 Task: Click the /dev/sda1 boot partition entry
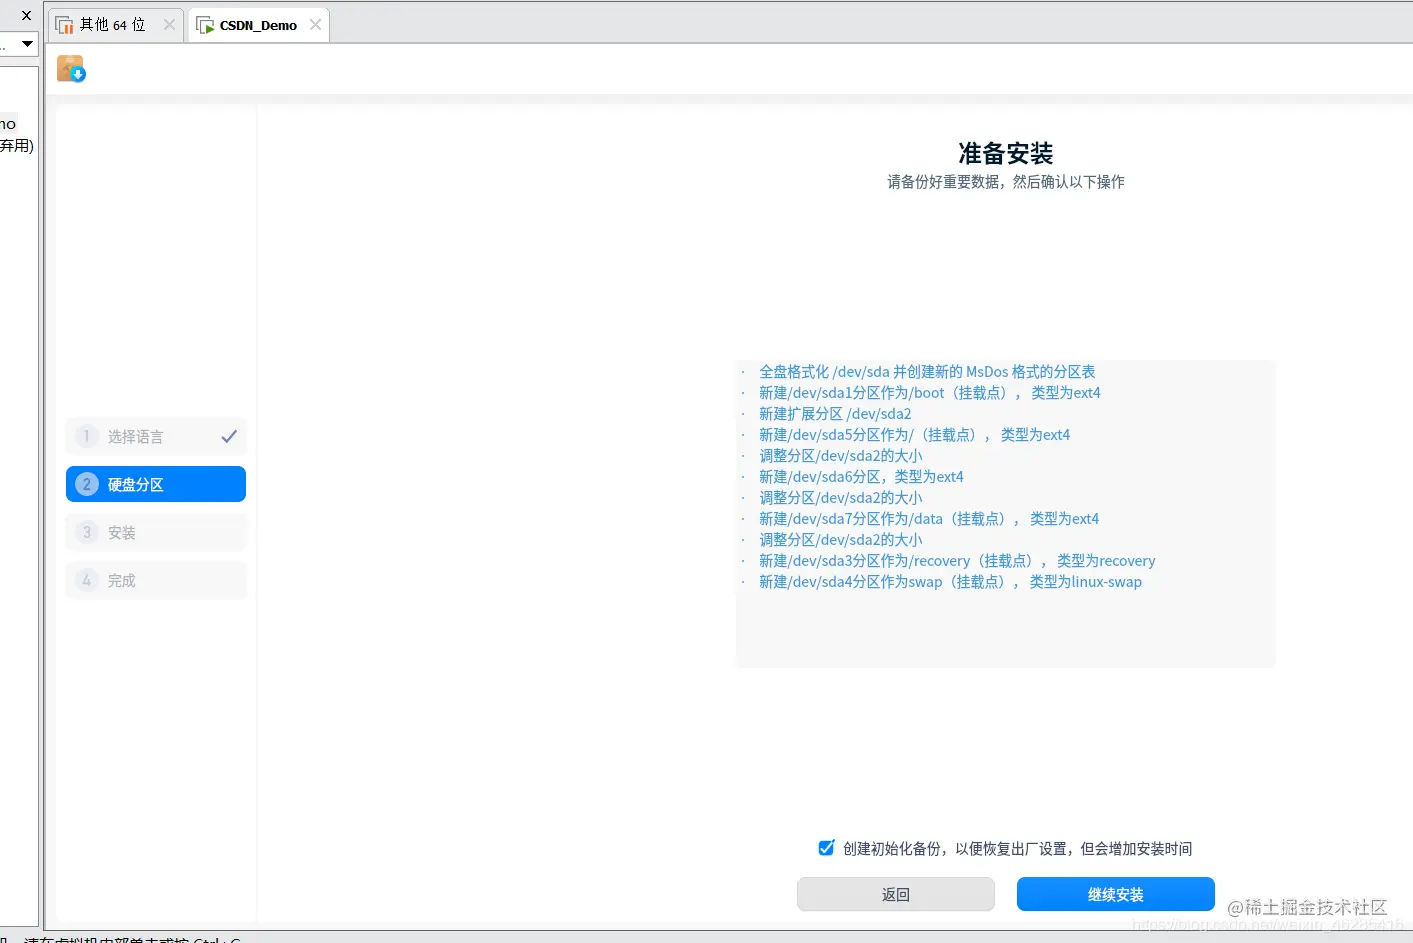pos(929,392)
